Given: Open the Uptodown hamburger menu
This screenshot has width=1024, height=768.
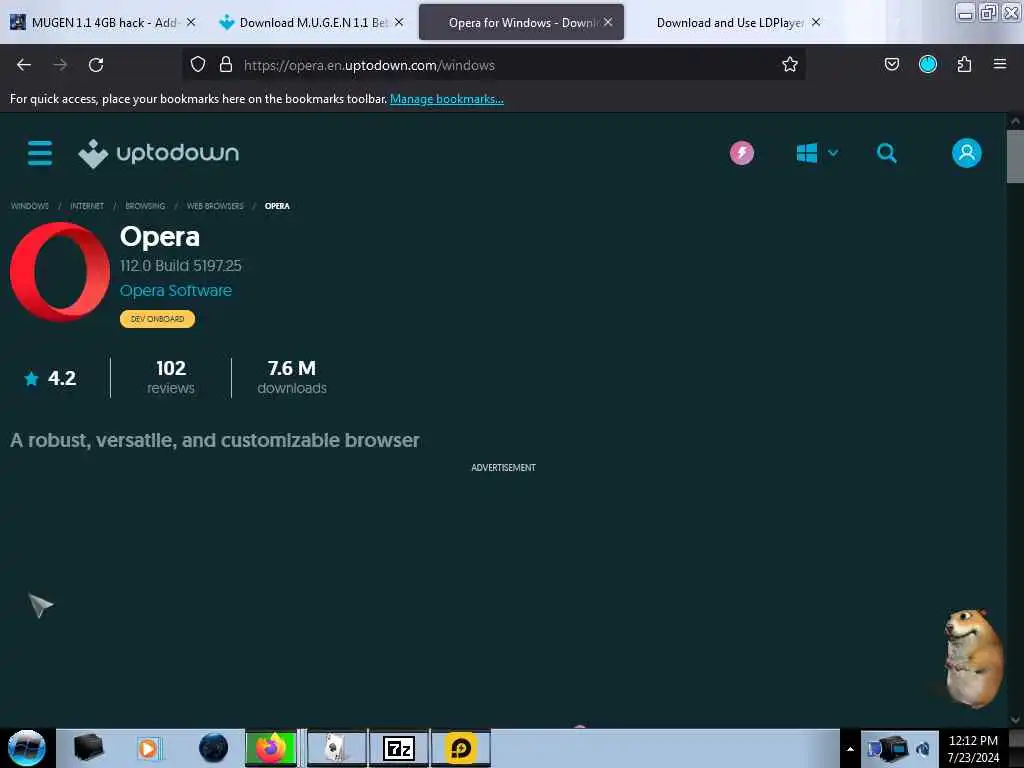Looking at the screenshot, I should pos(40,153).
